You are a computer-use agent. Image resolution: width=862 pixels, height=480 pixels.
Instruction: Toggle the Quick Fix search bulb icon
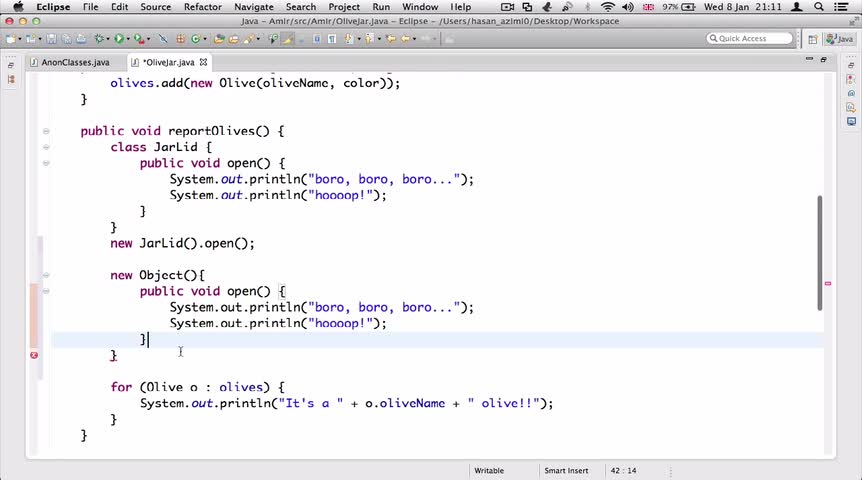pos(273,39)
